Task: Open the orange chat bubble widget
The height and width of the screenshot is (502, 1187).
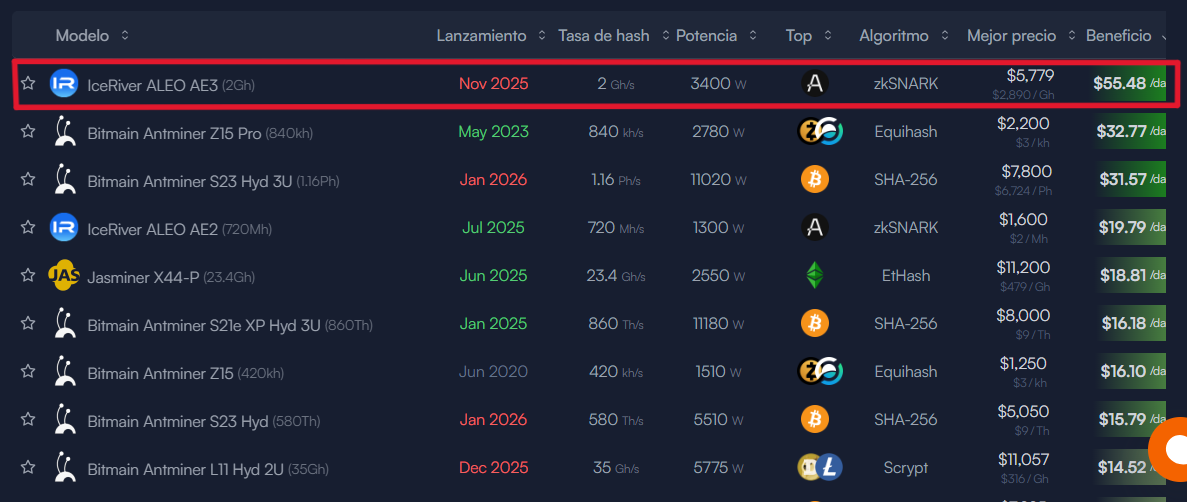Action: (1171, 448)
